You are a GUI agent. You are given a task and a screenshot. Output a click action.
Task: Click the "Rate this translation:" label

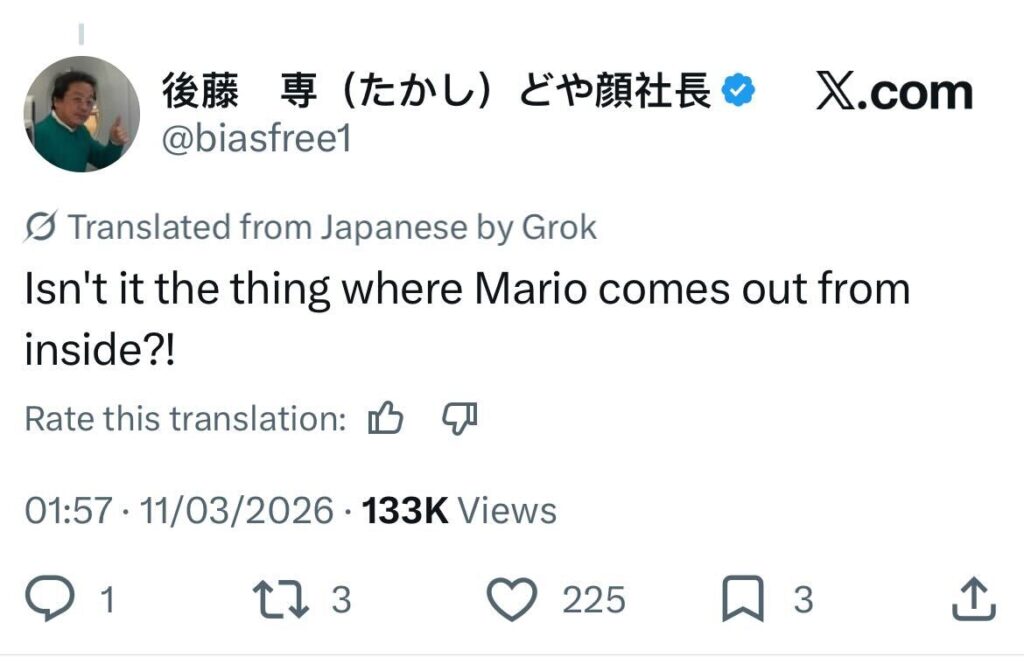tap(185, 419)
